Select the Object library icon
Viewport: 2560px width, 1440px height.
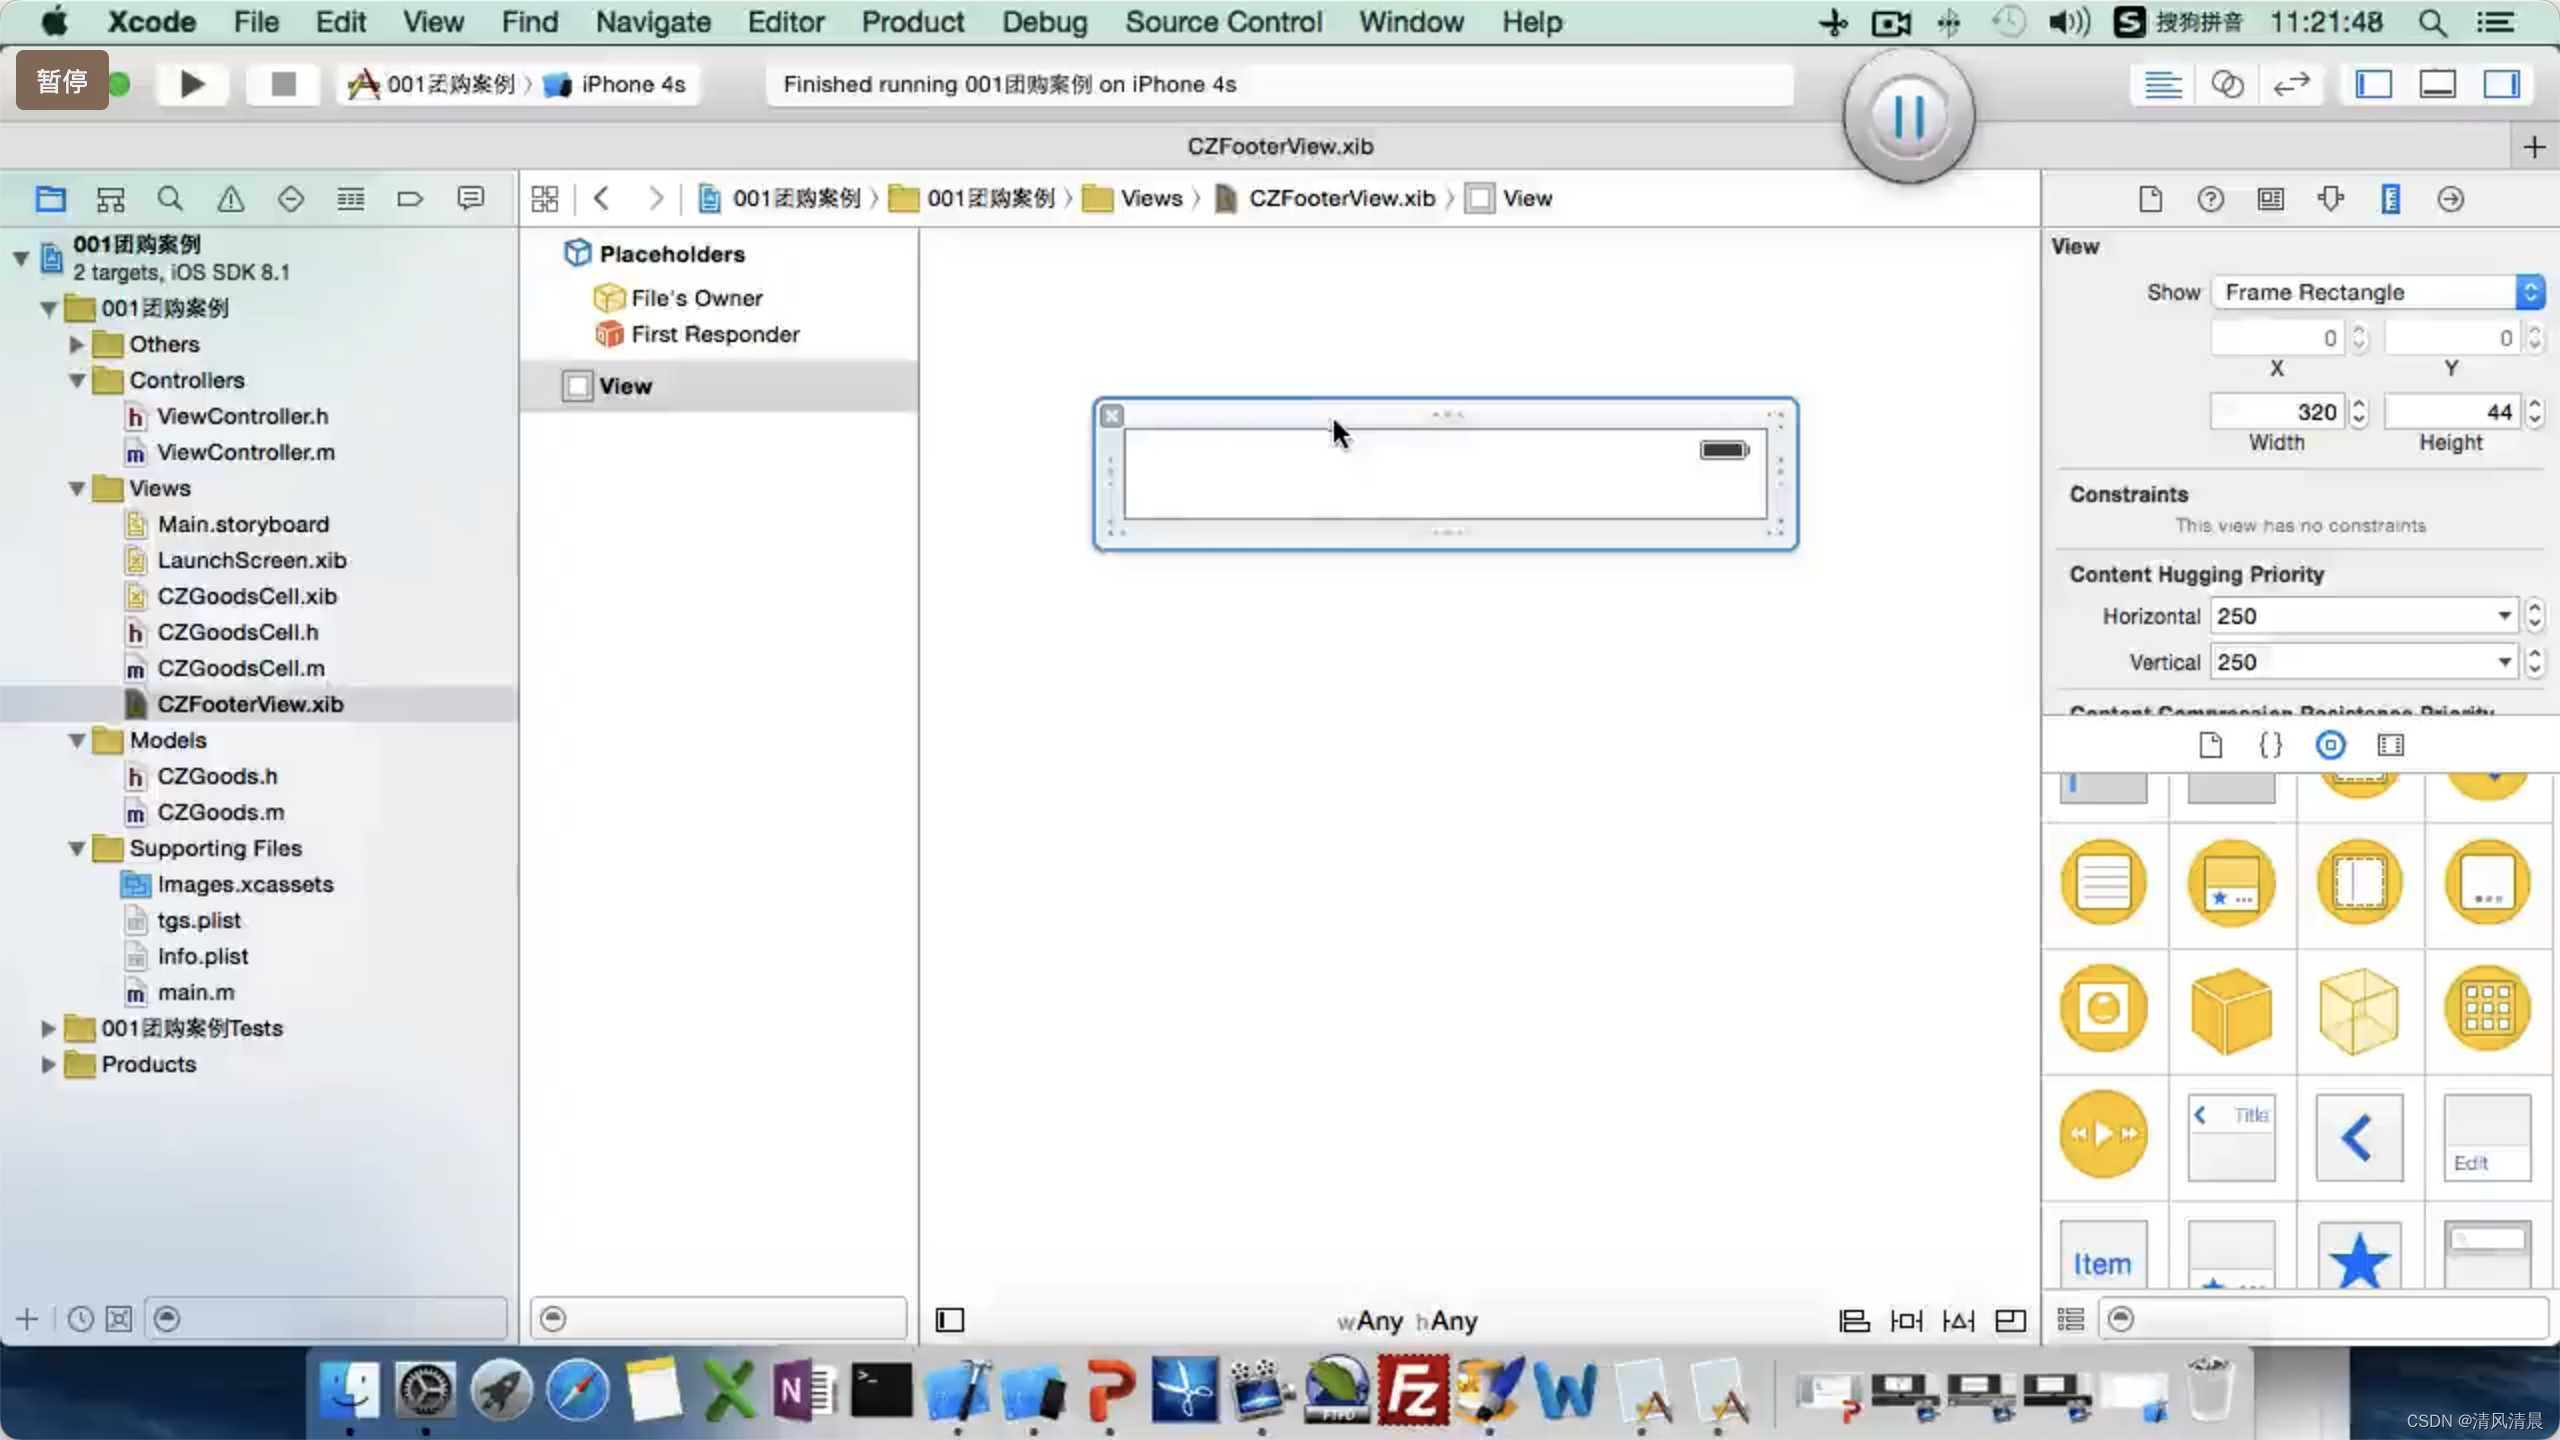[x=2330, y=744]
